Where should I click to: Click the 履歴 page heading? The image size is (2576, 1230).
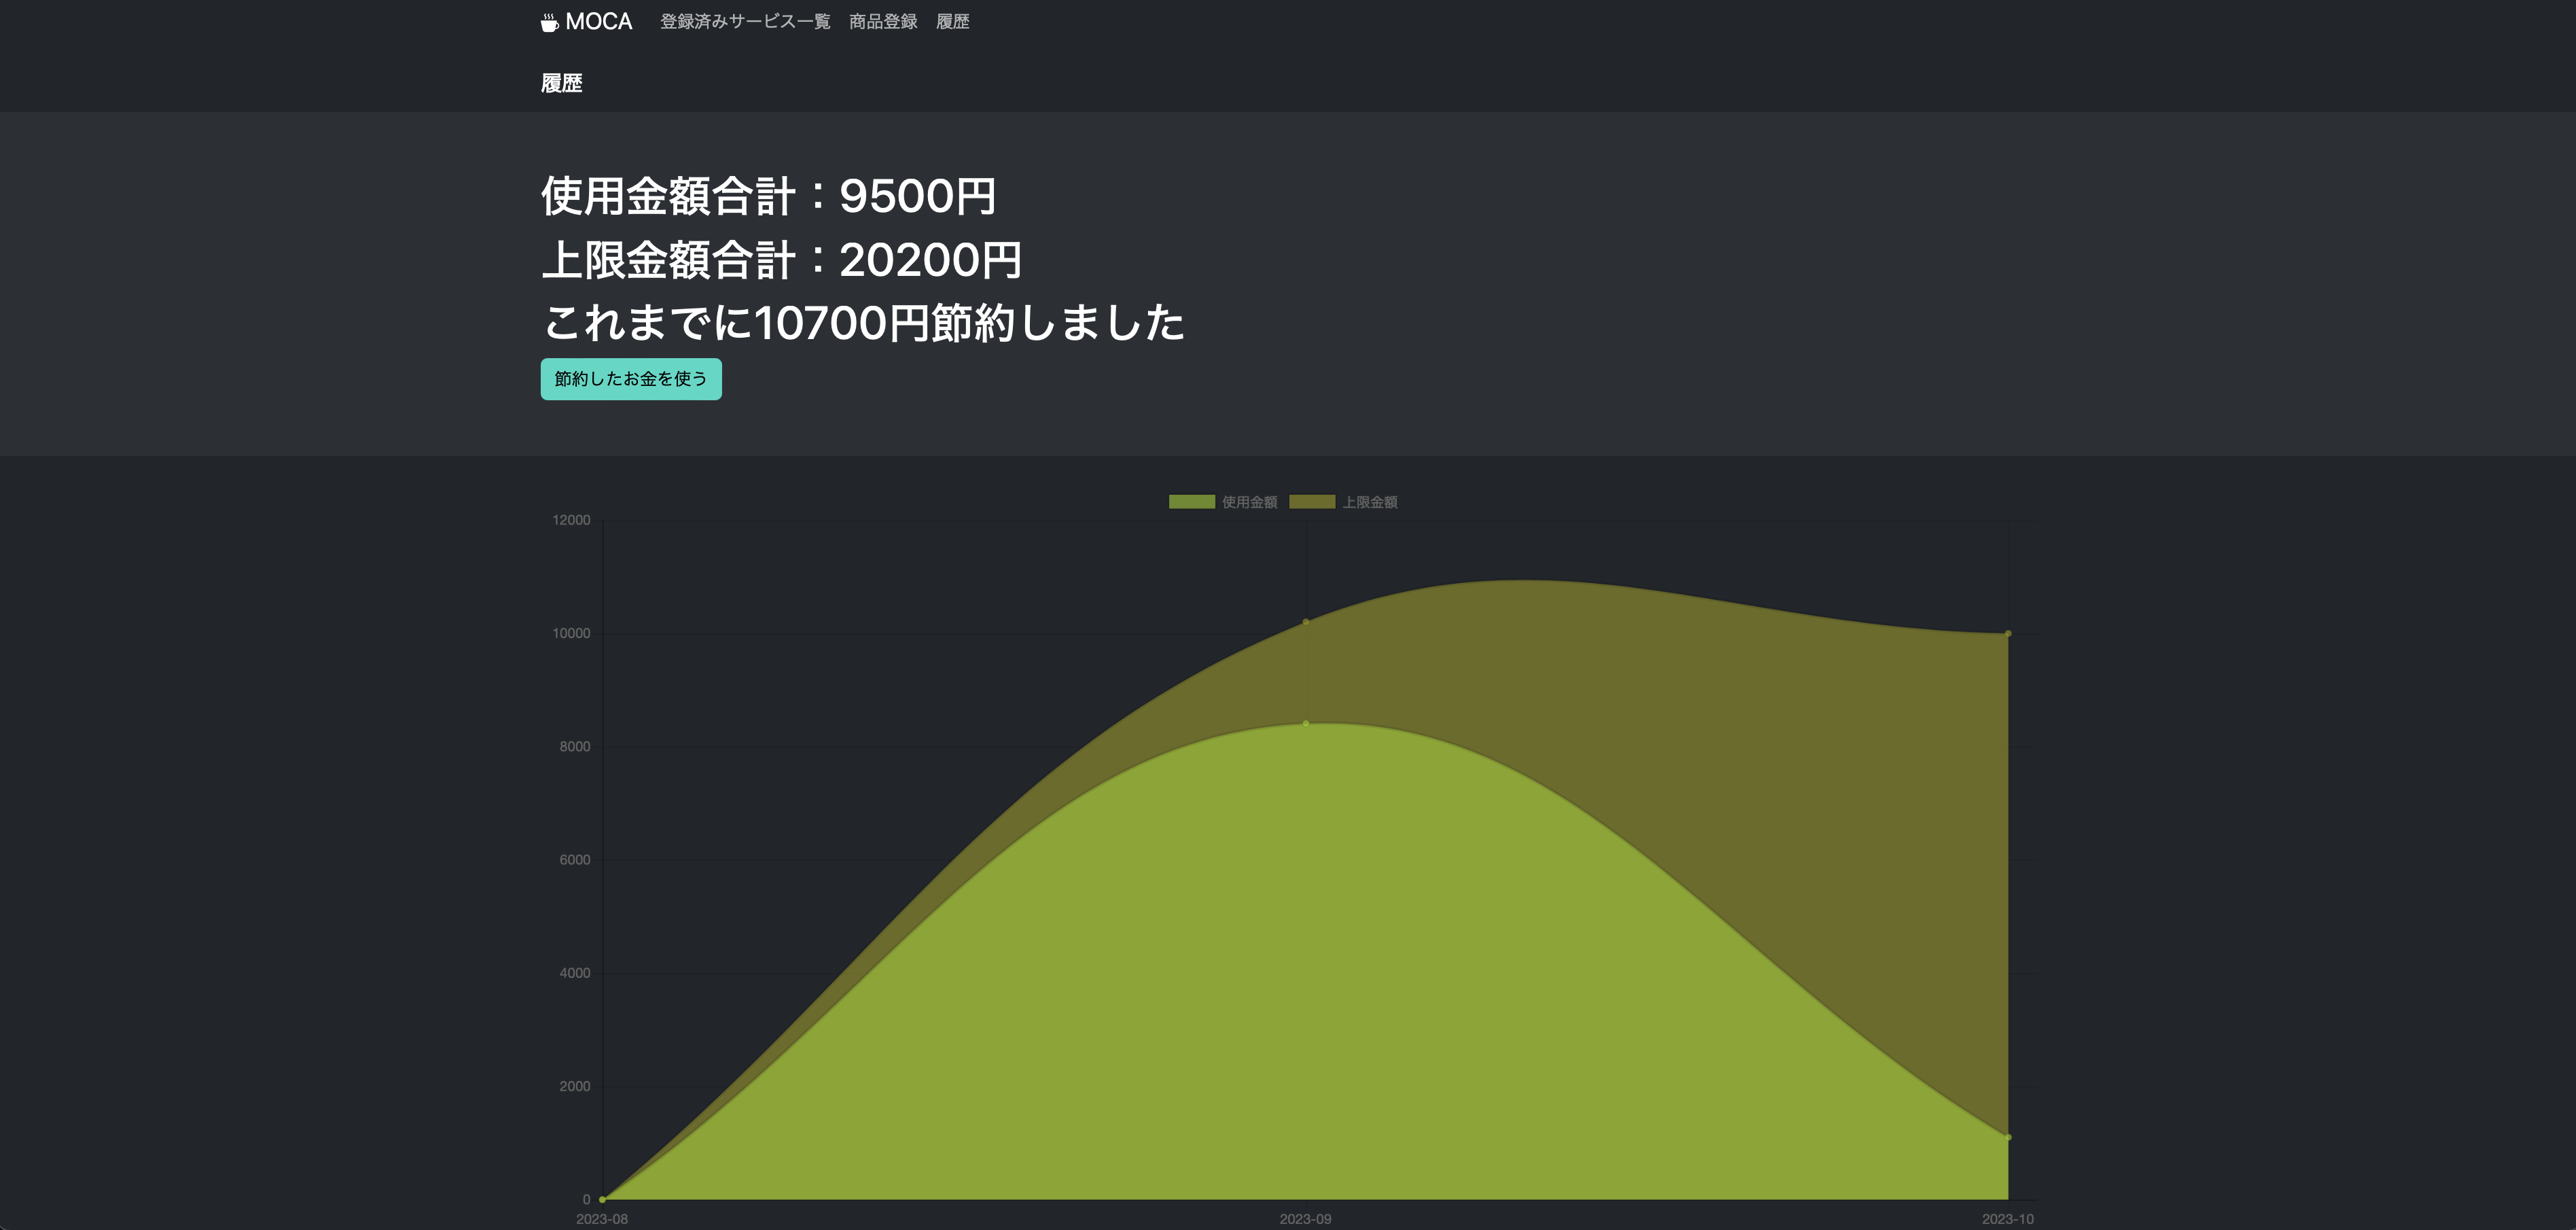click(x=562, y=84)
